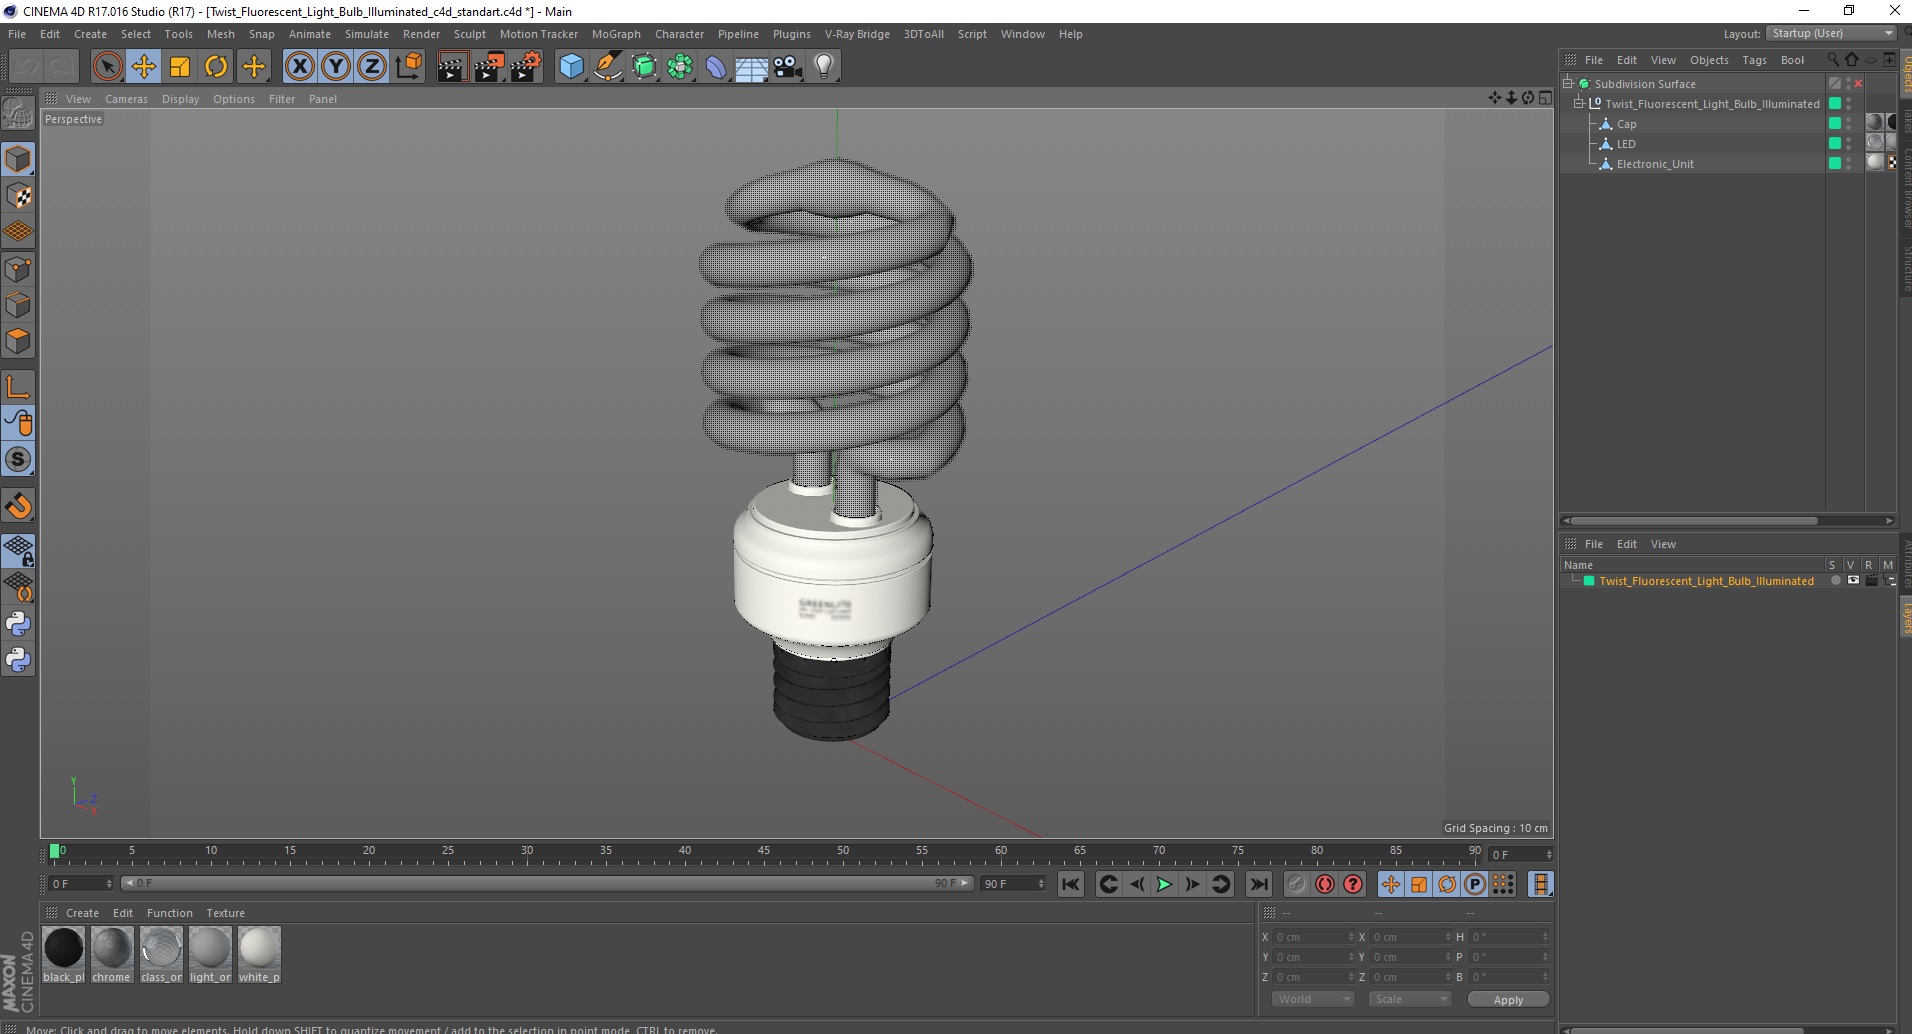Open the upper Python script icon
The height and width of the screenshot is (1034, 1912).
(x=18, y=624)
